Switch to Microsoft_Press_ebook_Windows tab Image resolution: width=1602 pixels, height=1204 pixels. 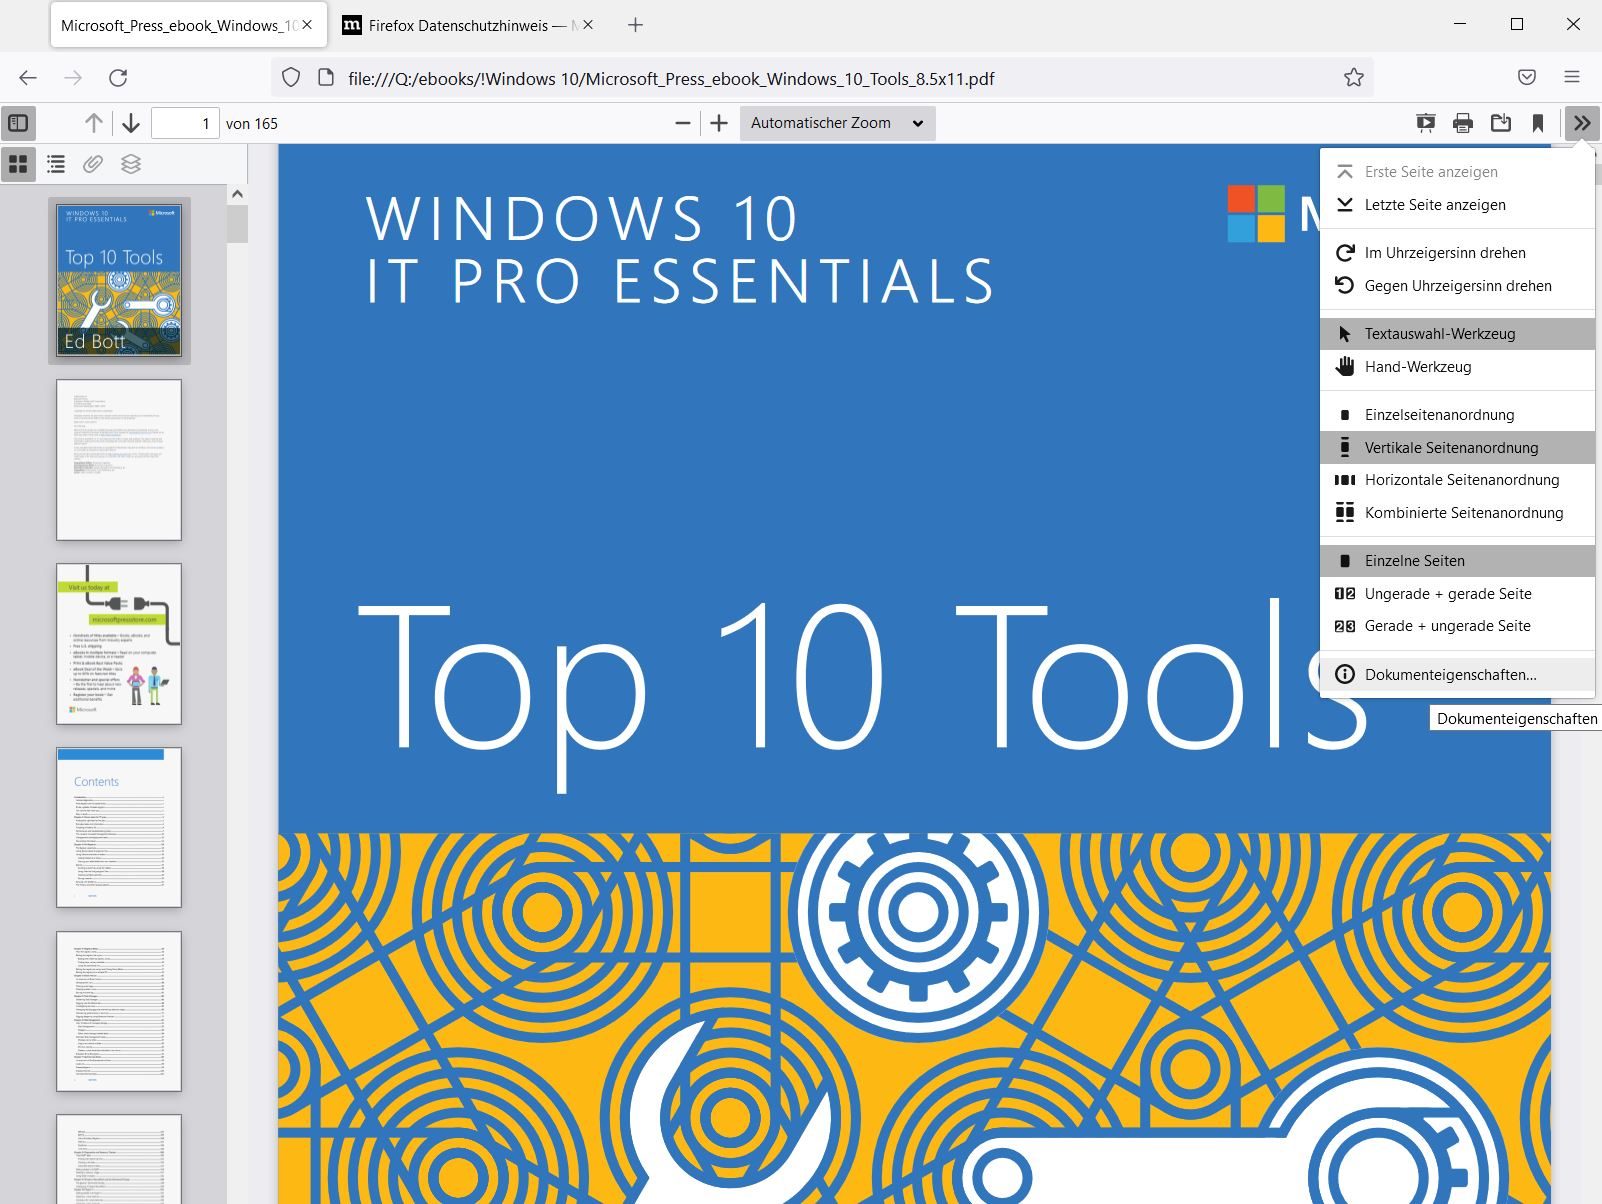tap(177, 26)
